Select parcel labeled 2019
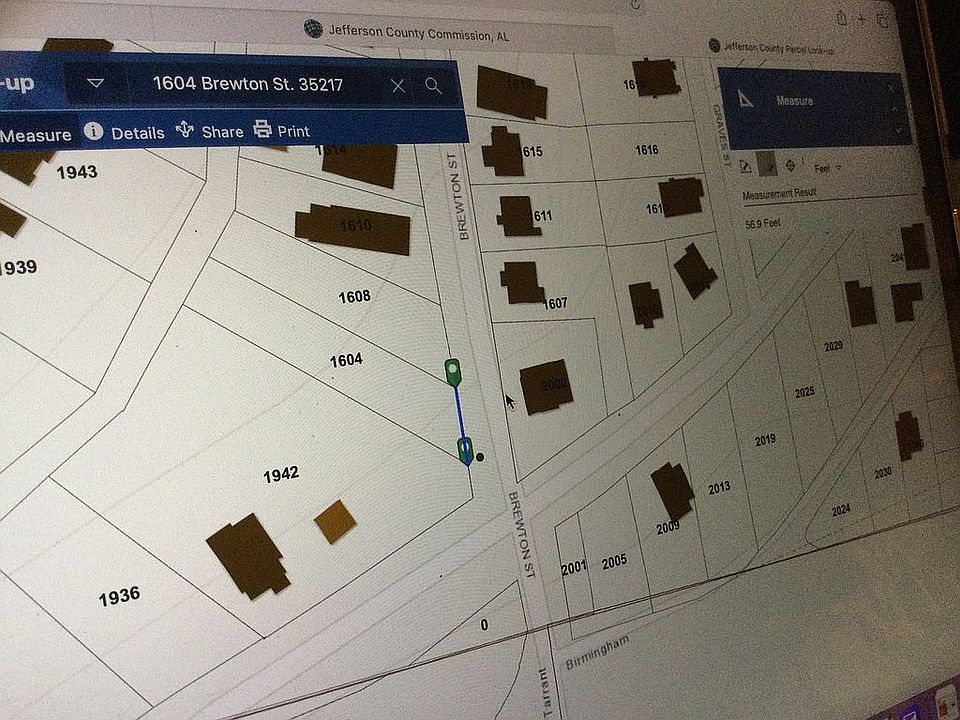The width and height of the screenshot is (960, 720). [765, 440]
